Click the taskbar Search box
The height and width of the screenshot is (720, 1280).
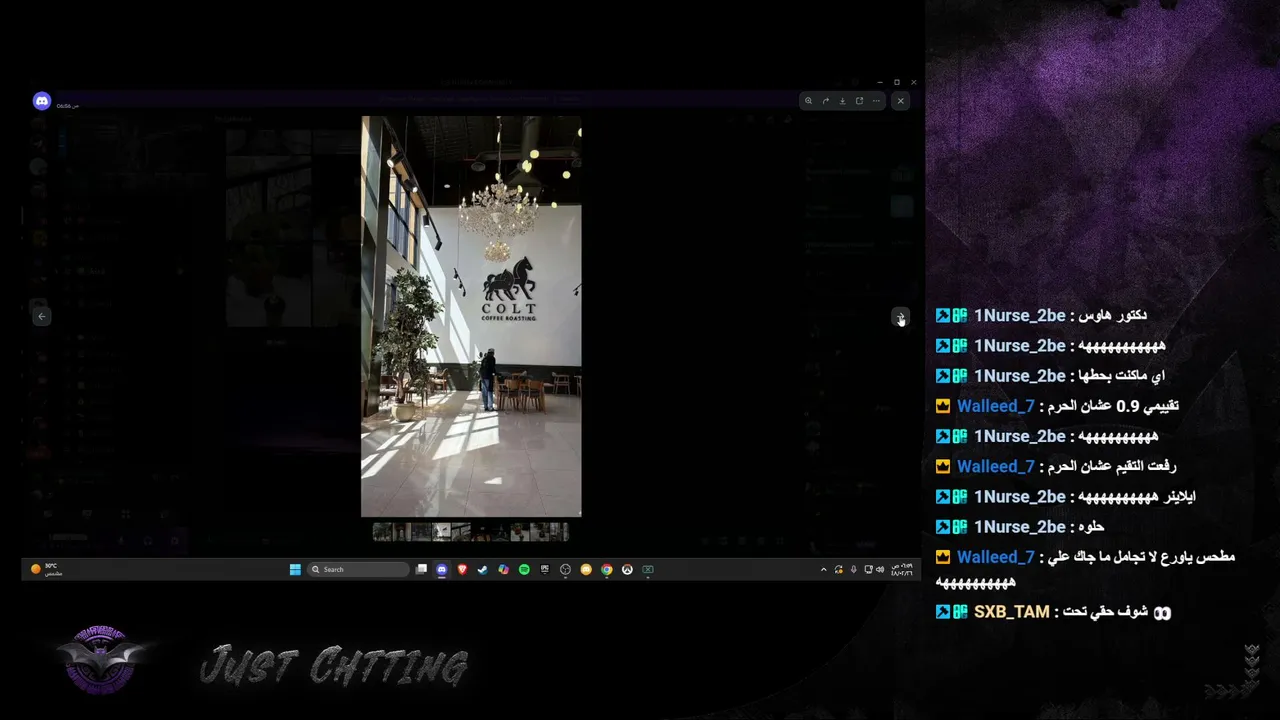pyautogui.click(x=358, y=569)
